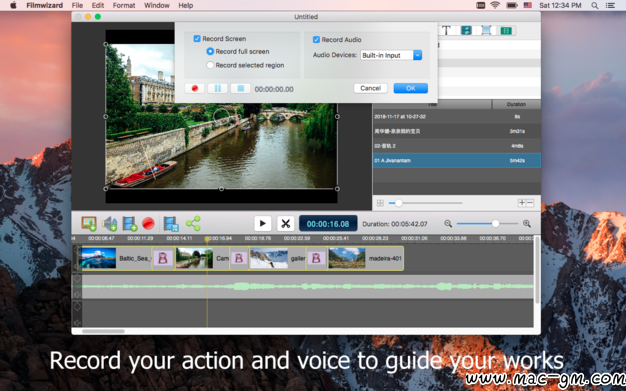Adjust the timeline zoom slider
This screenshot has height=391, width=626.
[x=495, y=224]
